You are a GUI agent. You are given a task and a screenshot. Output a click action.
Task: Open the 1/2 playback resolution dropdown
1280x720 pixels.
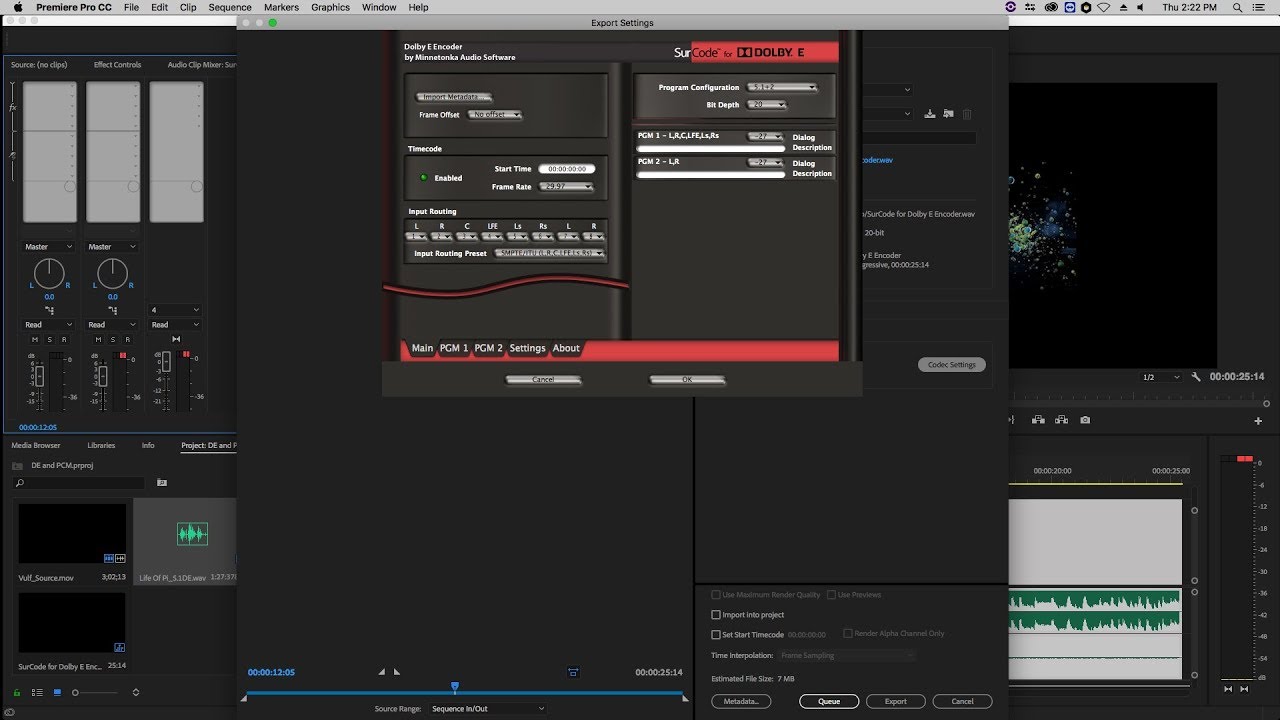1162,377
